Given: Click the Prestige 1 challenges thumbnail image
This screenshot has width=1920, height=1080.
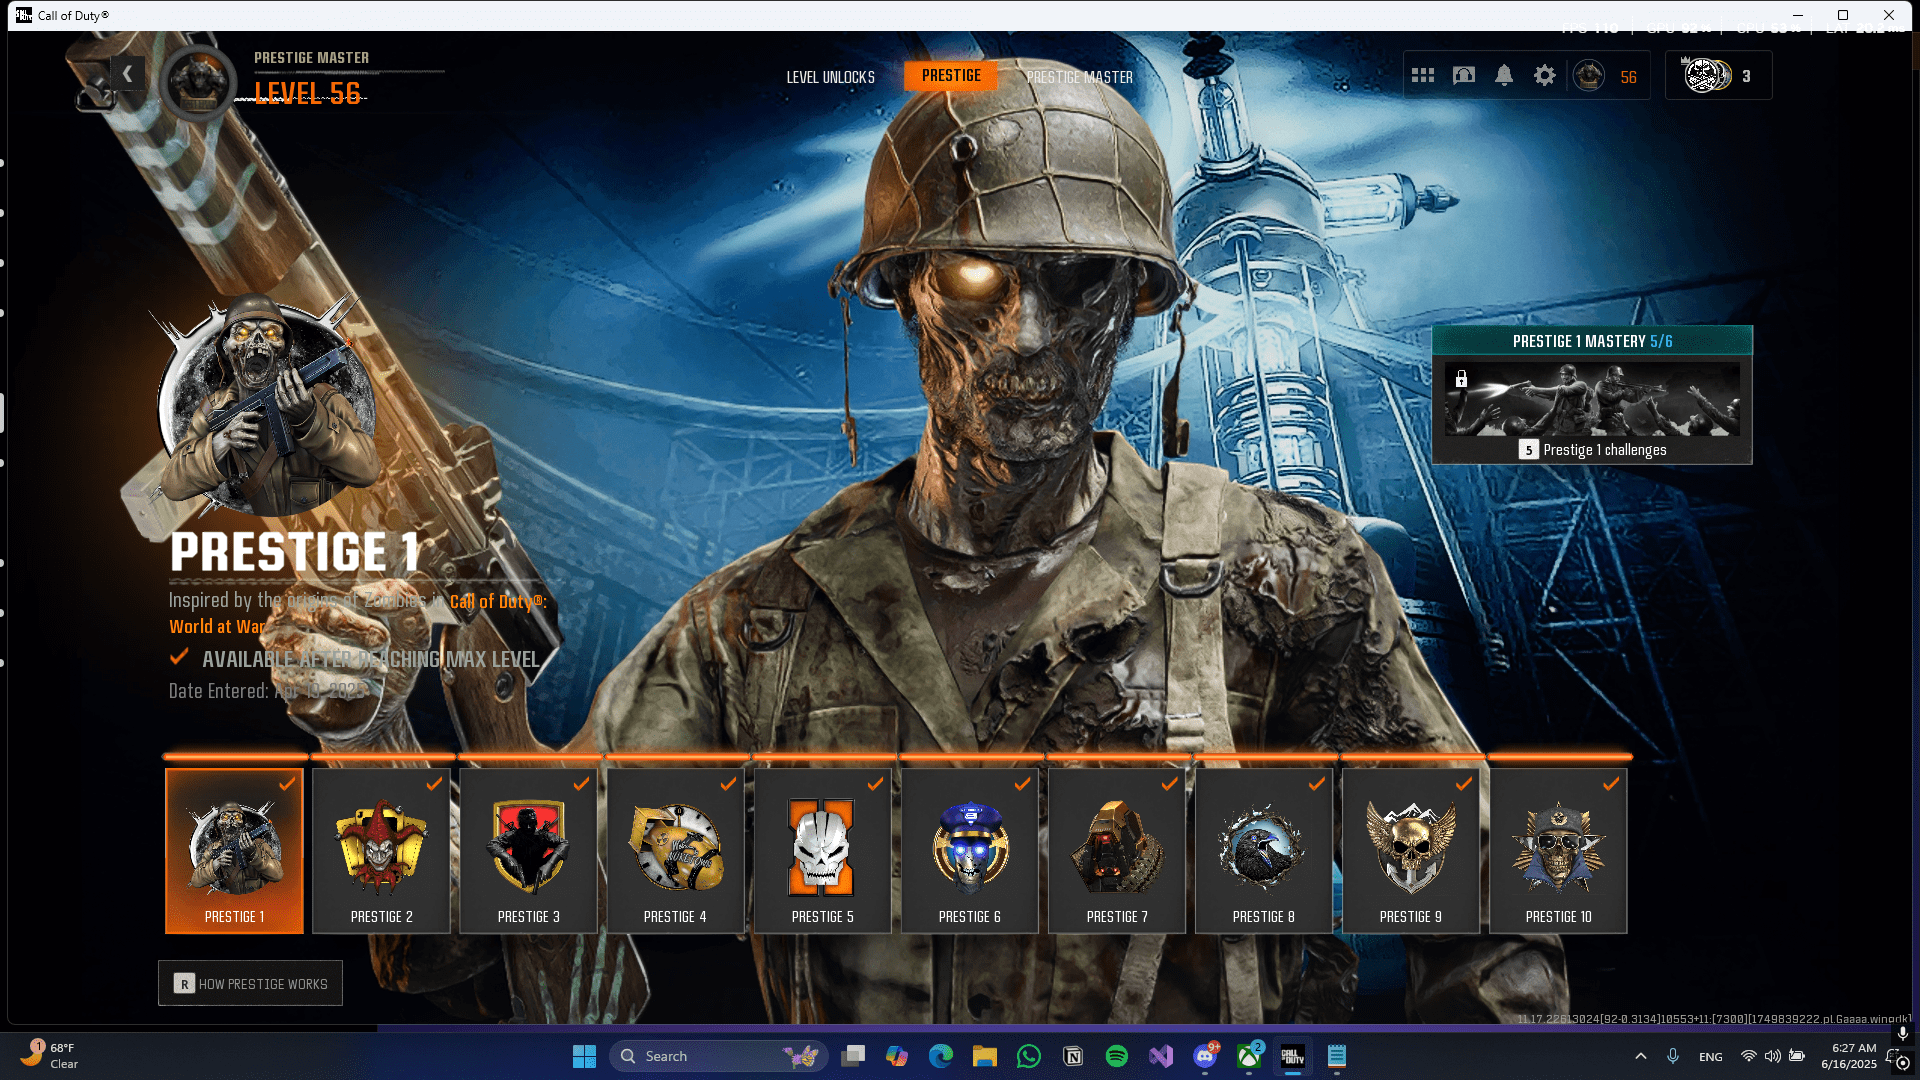Looking at the screenshot, I should [1592, 399].
